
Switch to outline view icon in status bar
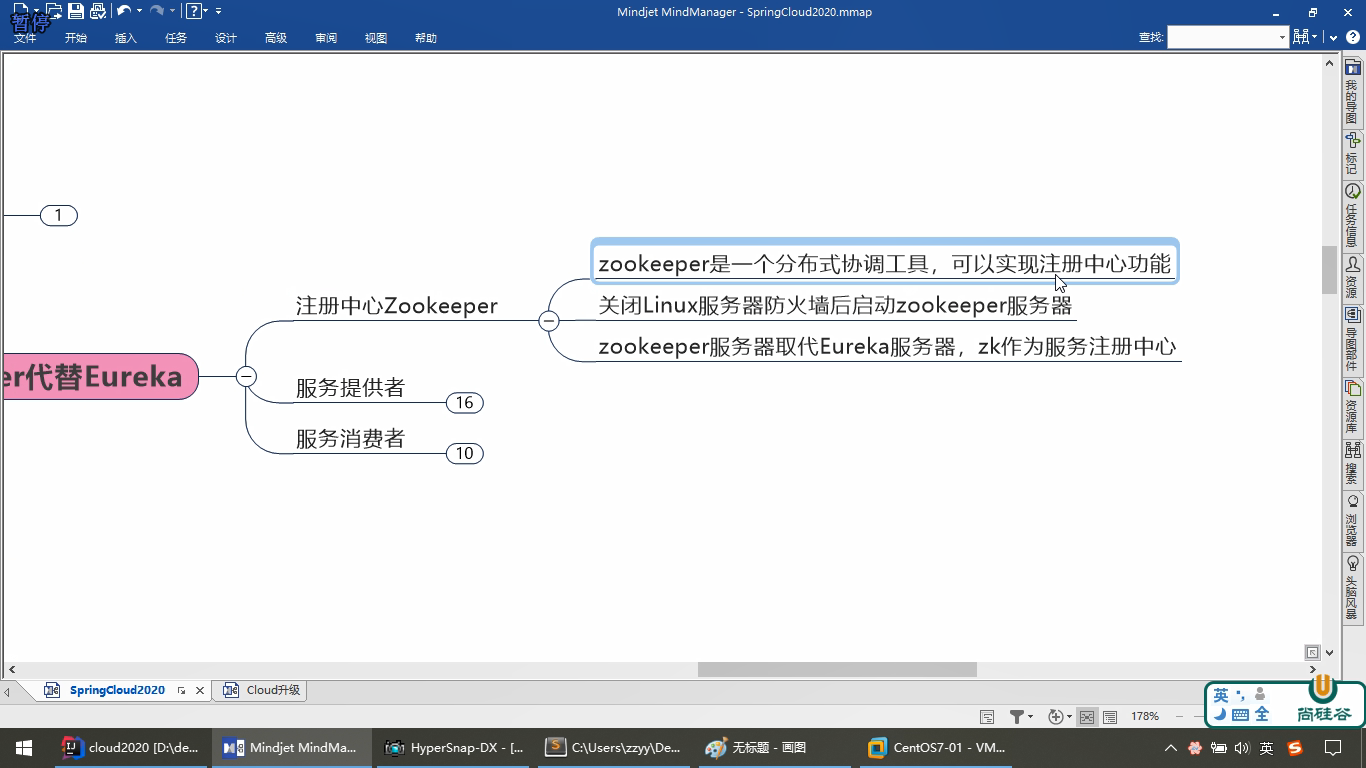[x=1110, y=717]
